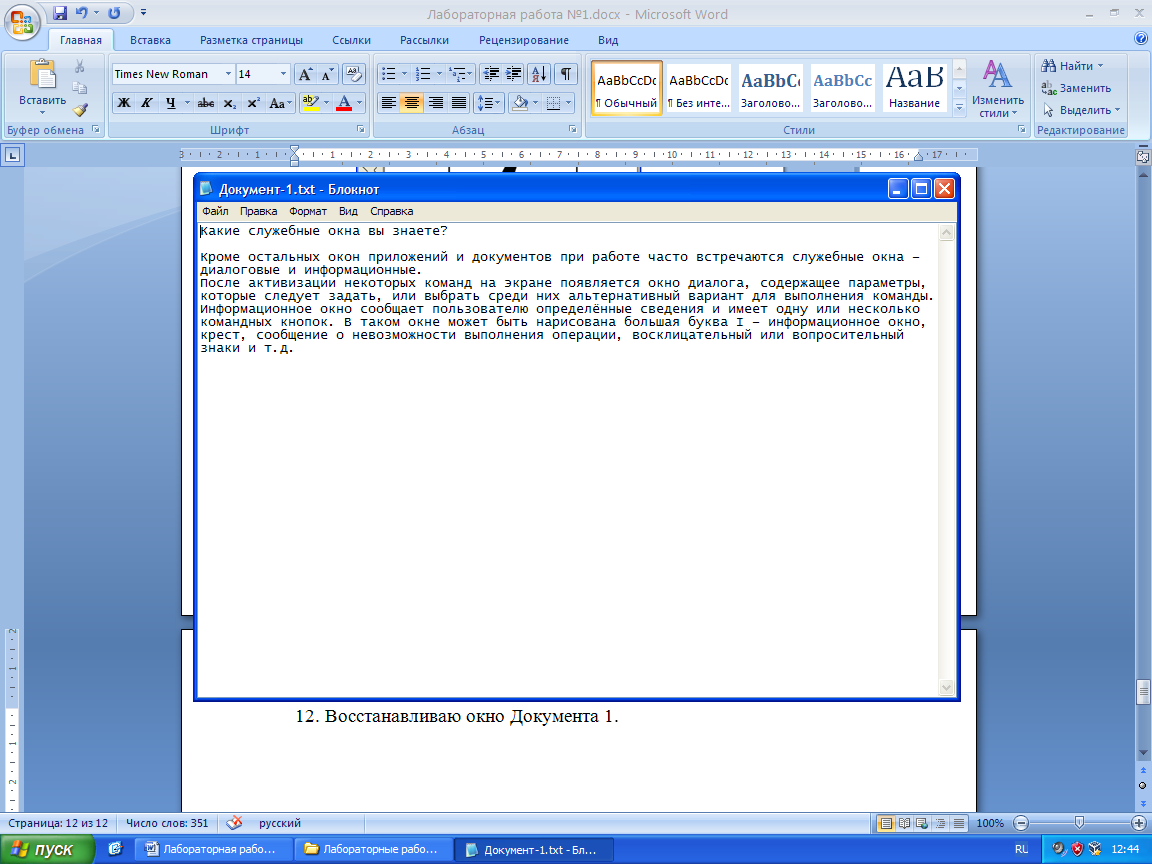1152x864 pixels.
Task: Click Число слов: 351 in status bar
Action: click(x=167, y=823)
